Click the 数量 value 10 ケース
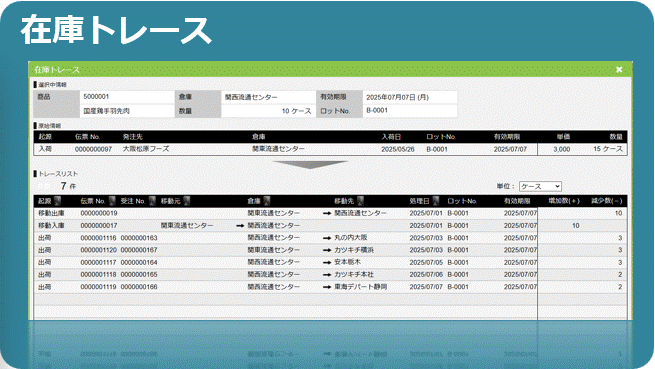 pos(297,111)
